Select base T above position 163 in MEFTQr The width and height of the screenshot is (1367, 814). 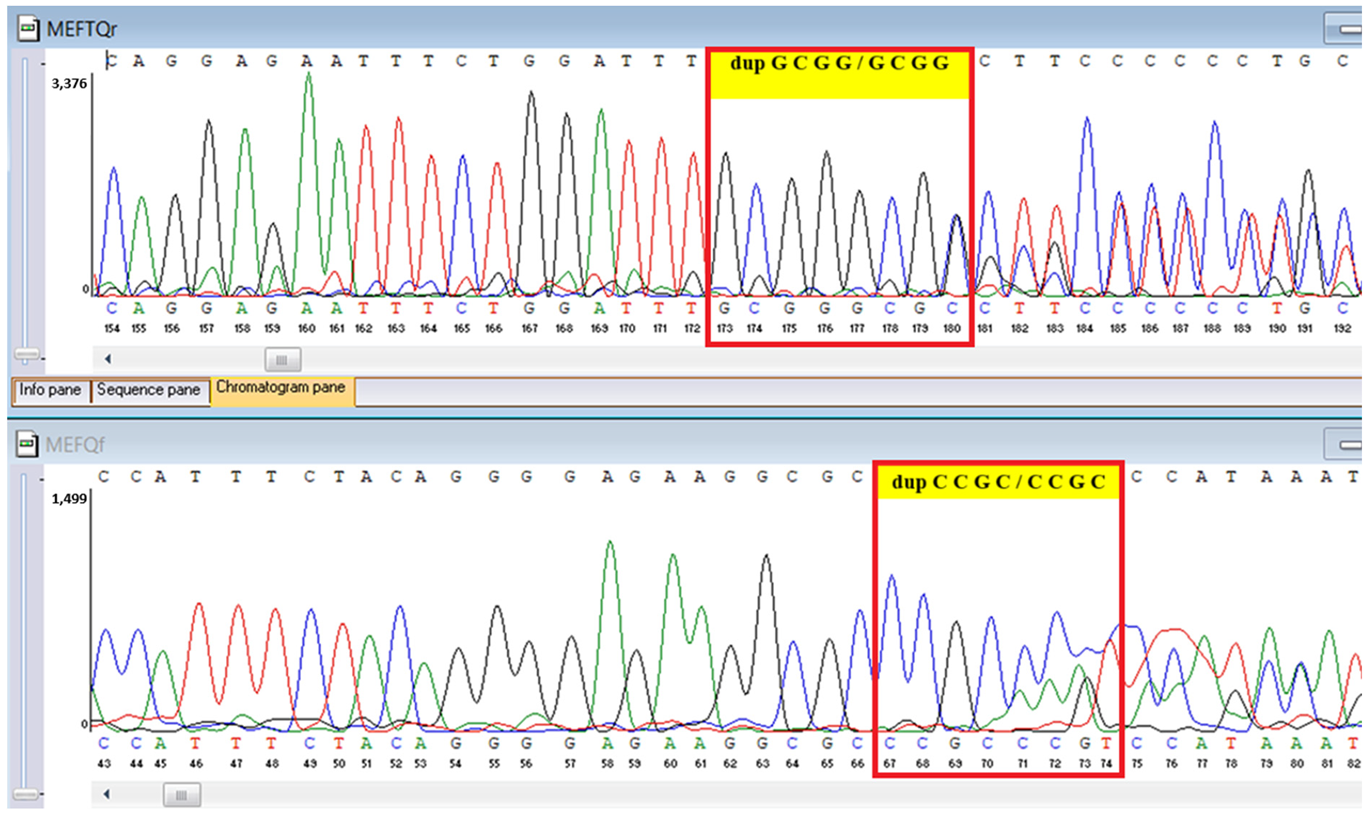397,307
